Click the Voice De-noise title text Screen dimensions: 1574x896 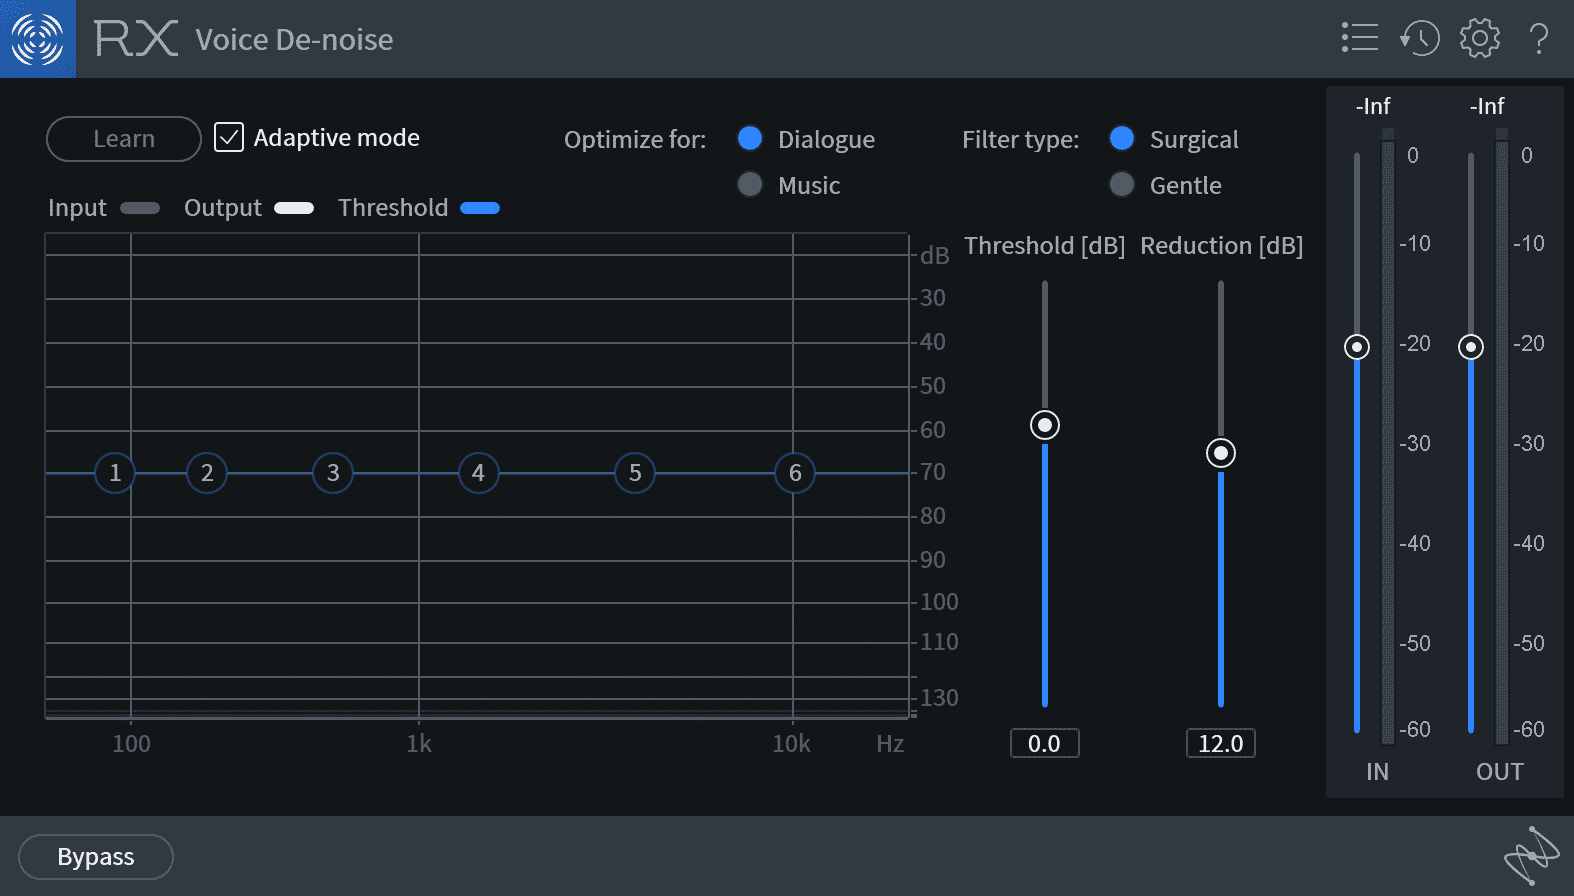[295, 40]
